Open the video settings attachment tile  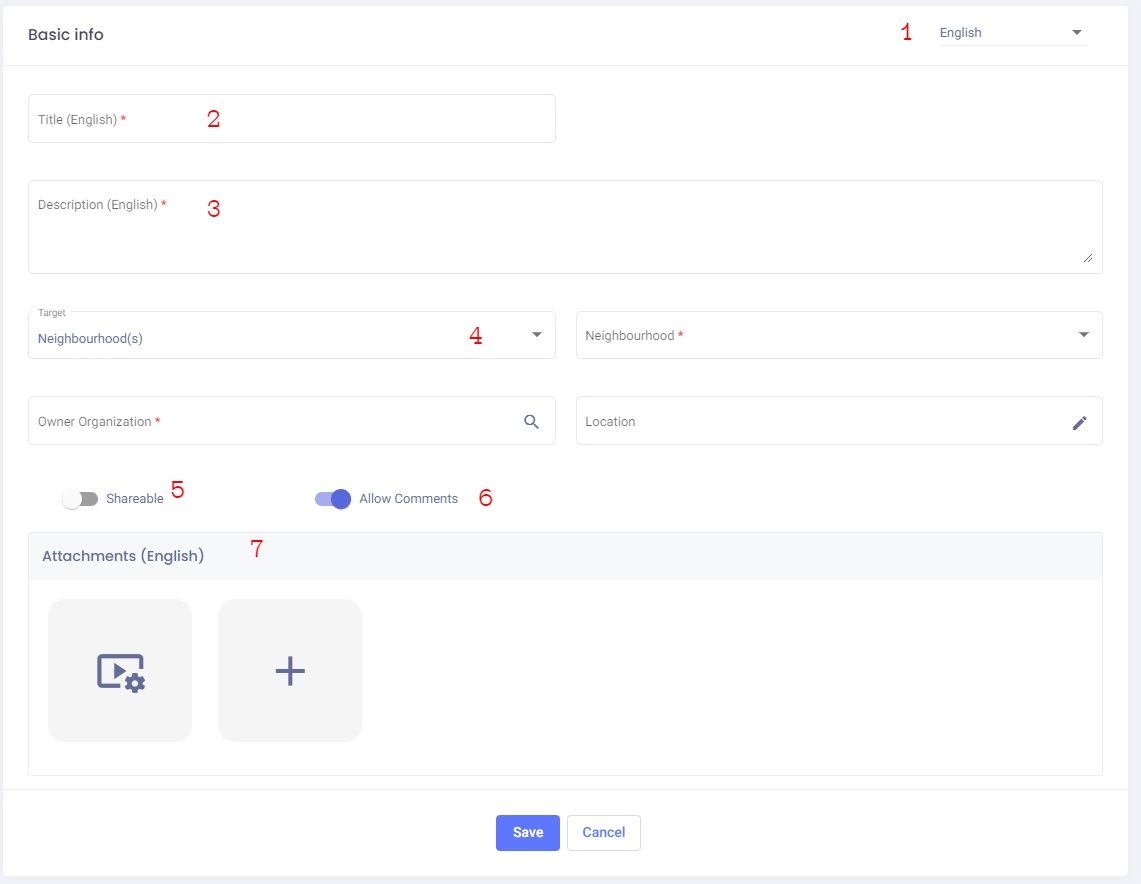point(120,671)
